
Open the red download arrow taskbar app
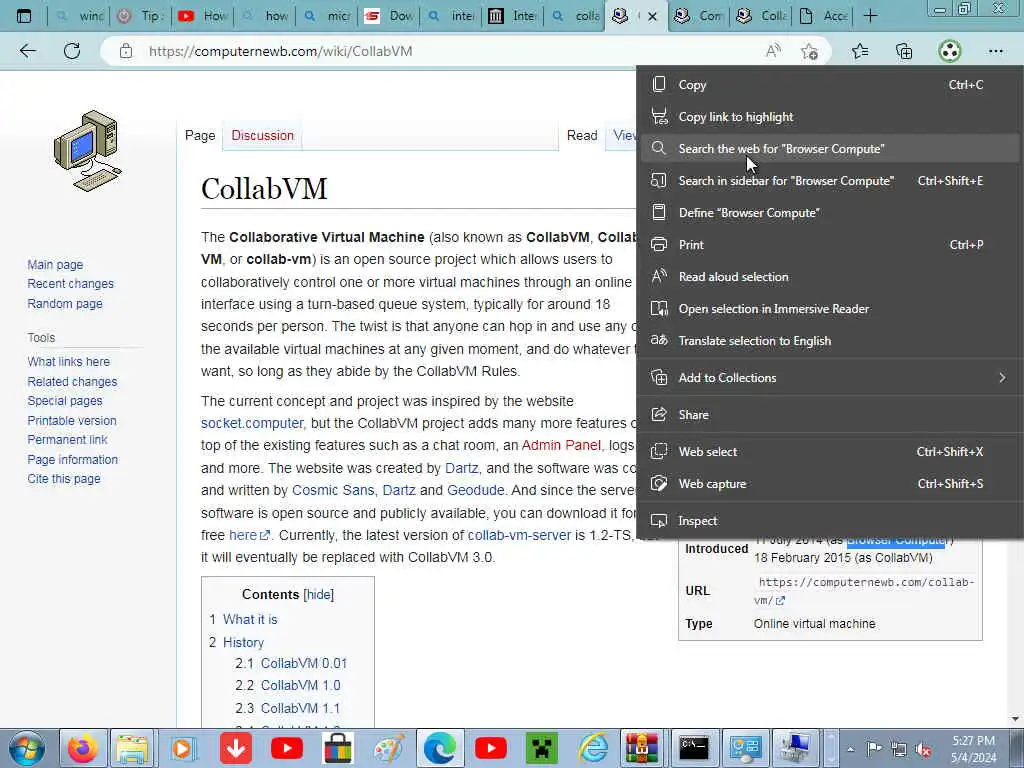point(236,748)
